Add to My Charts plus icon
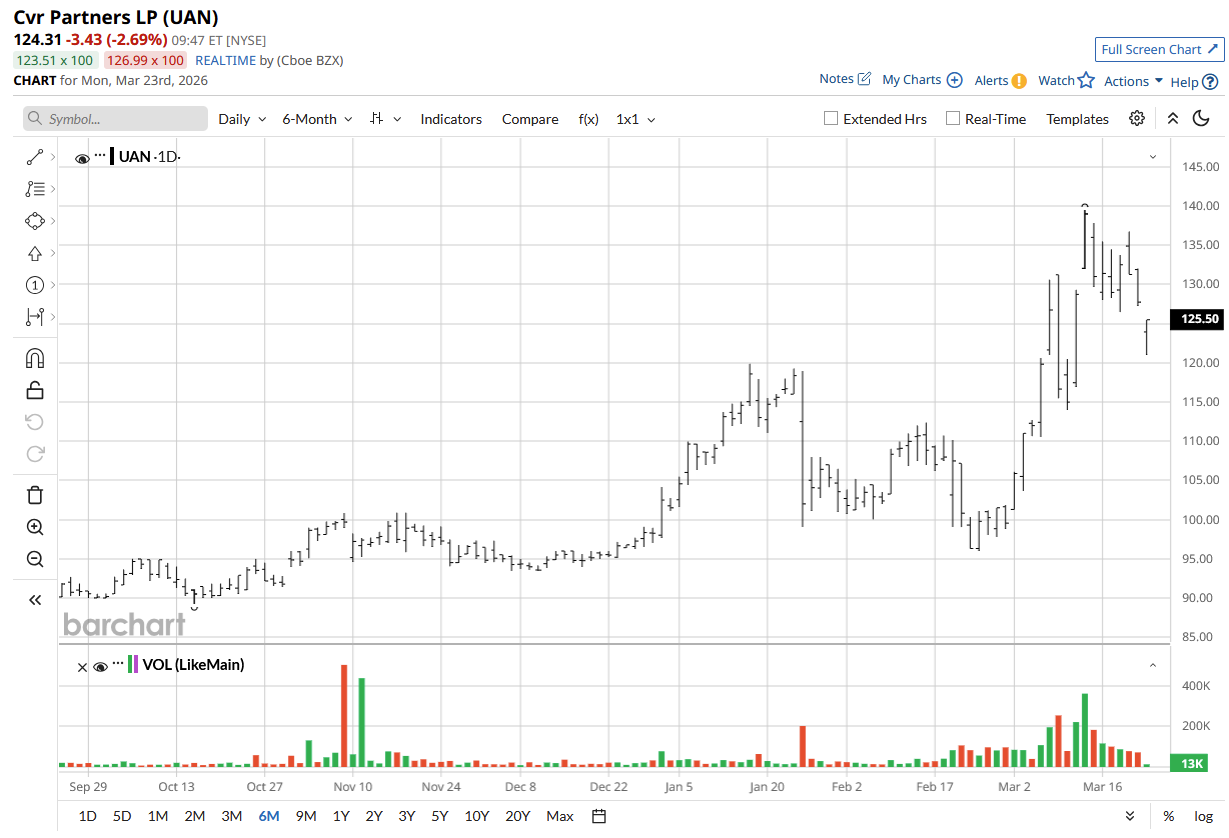 955,80
